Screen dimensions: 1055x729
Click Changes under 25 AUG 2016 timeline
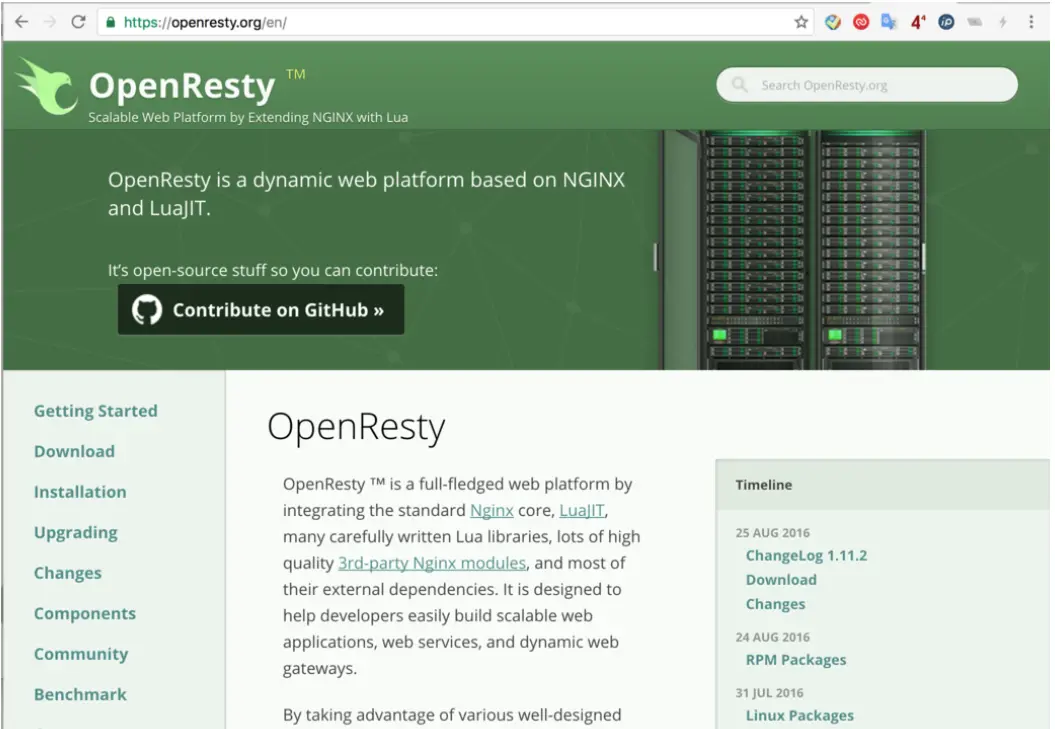click(x=775, y=604)
